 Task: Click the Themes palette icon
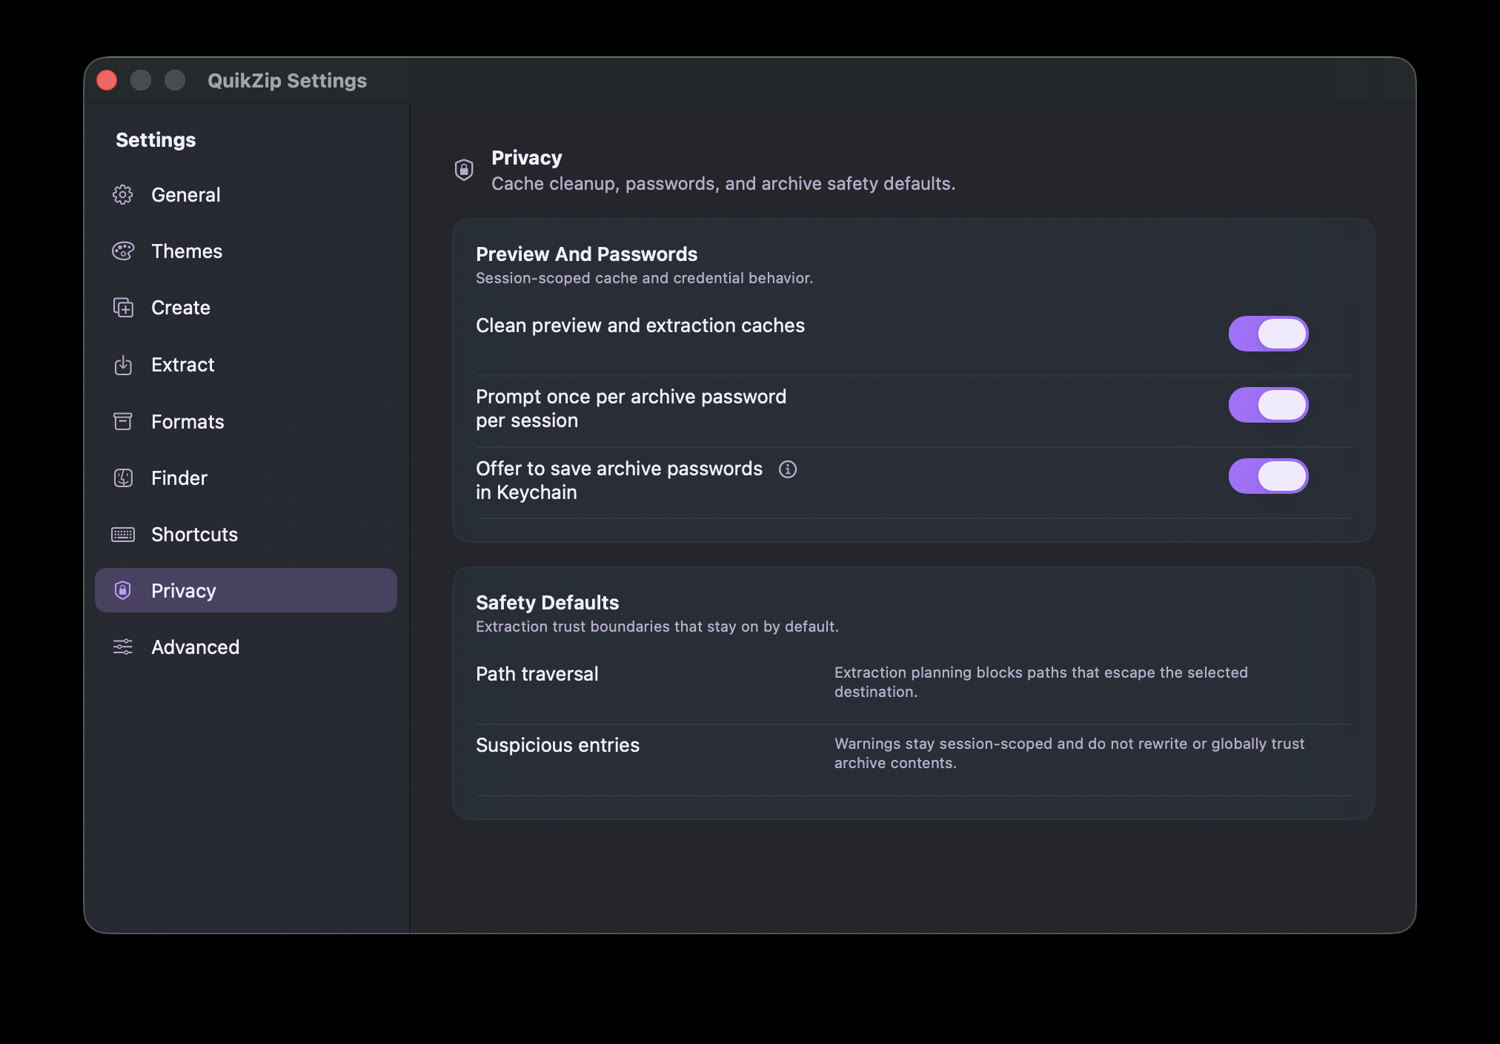coord(123,251)
